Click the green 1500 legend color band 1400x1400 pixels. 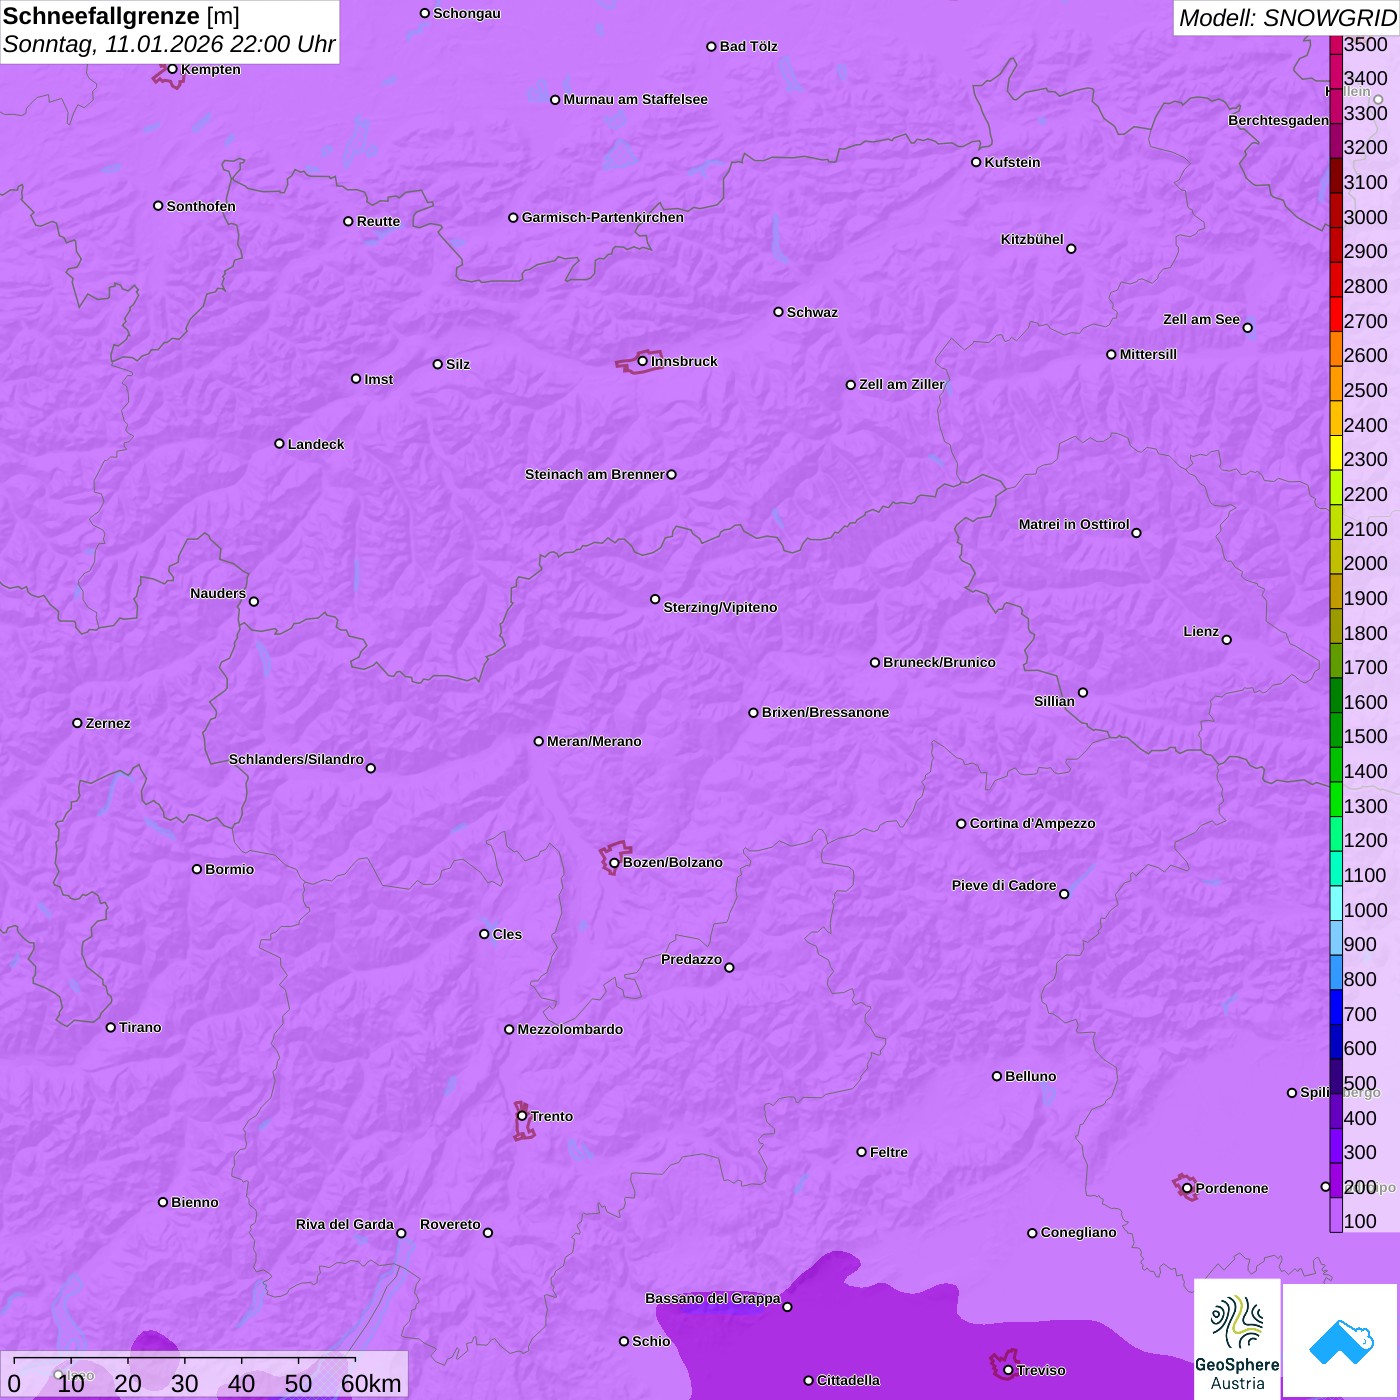(1336, 730)
